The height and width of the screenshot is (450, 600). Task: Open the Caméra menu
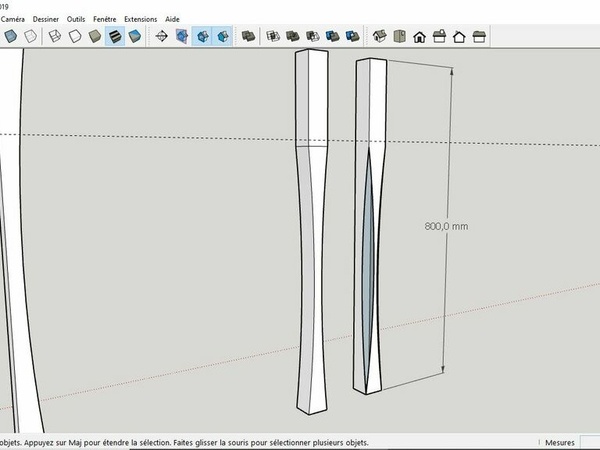(13, 19)
